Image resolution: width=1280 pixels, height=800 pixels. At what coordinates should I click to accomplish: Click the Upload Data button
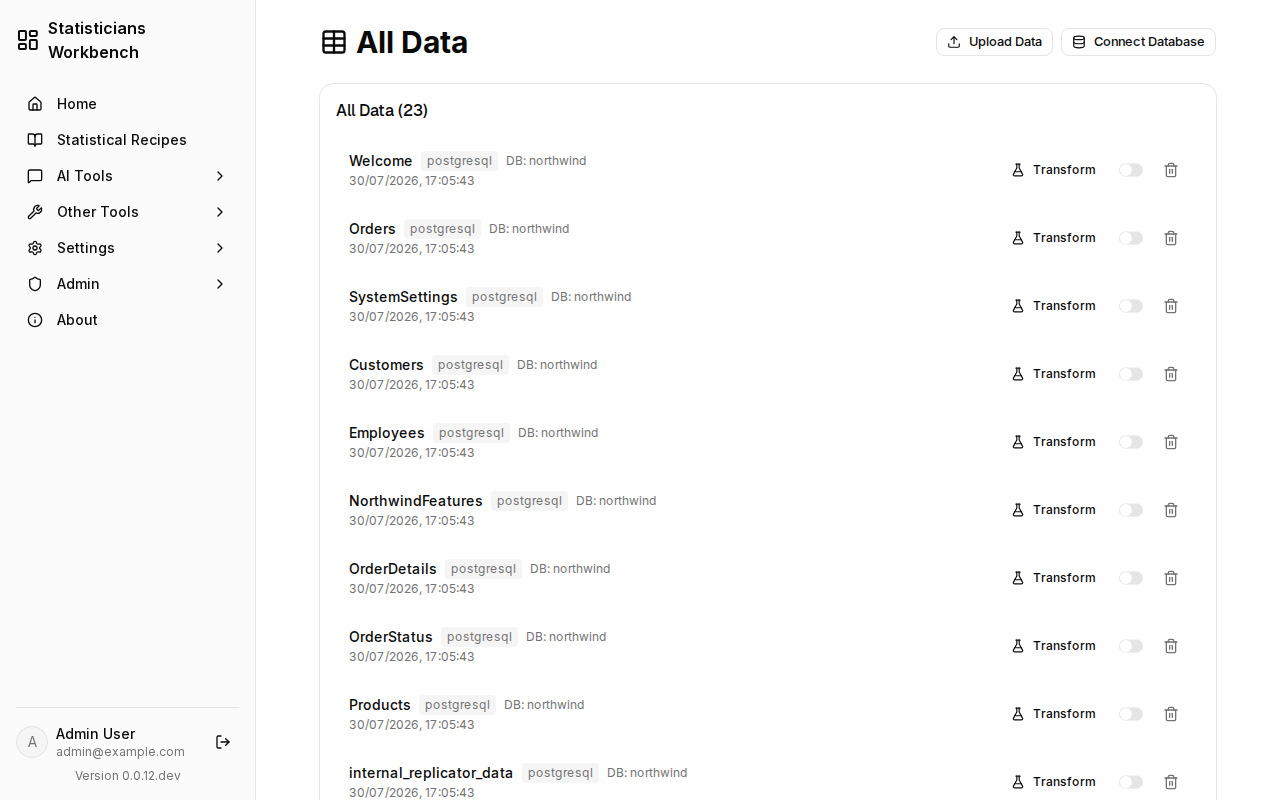tap(994, 42)
